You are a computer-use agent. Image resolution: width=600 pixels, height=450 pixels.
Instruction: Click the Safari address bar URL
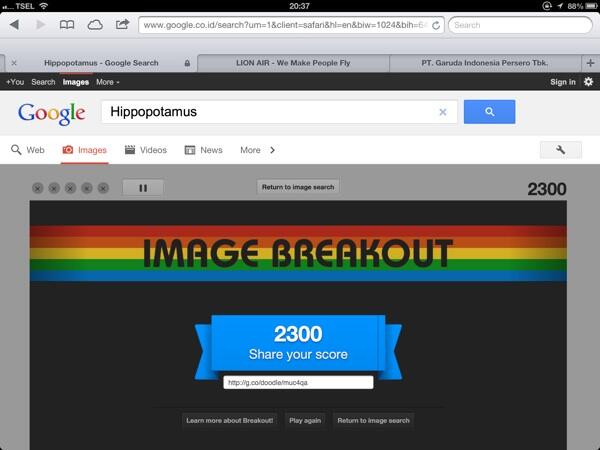285,25
